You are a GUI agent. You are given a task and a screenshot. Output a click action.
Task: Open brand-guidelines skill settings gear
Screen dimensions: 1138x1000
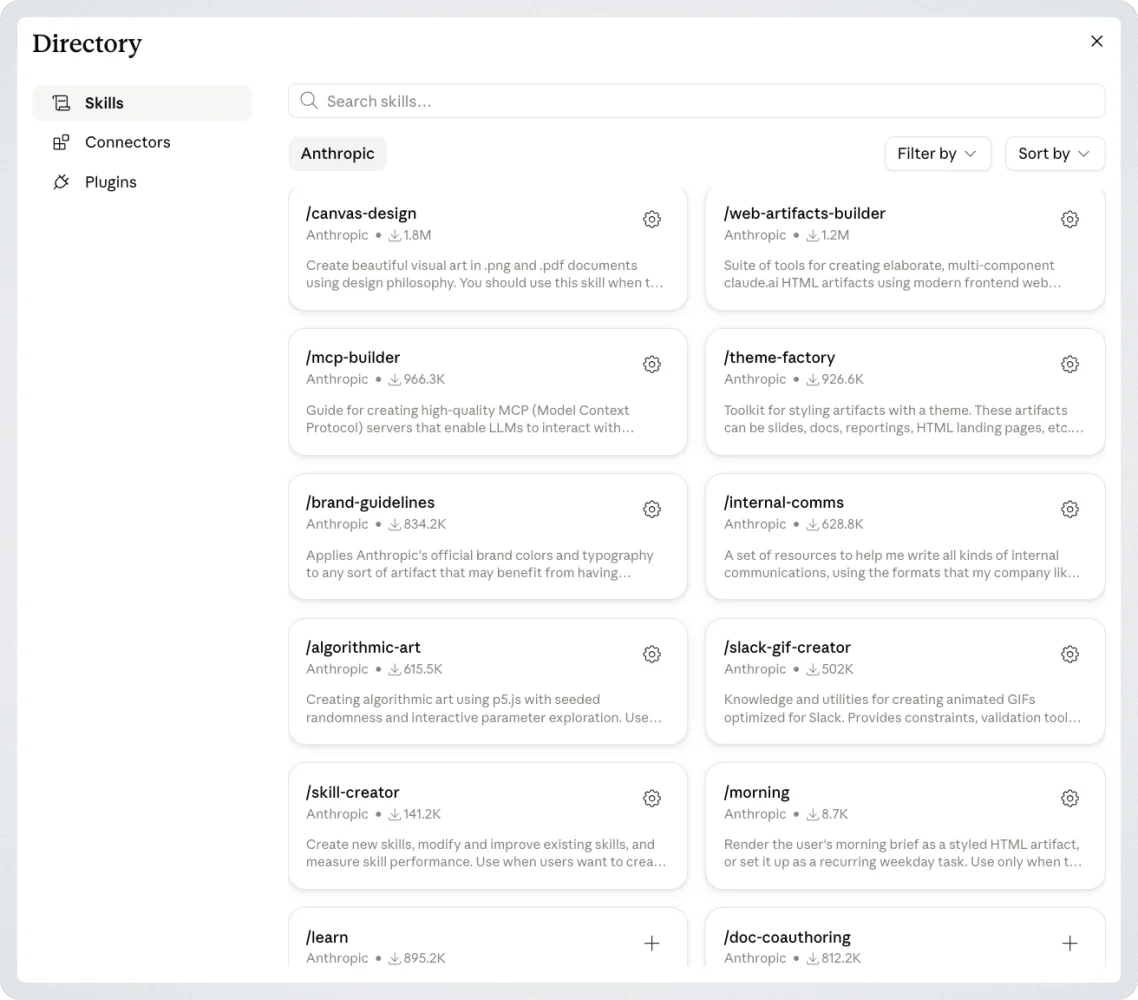(x=652, y=509)
